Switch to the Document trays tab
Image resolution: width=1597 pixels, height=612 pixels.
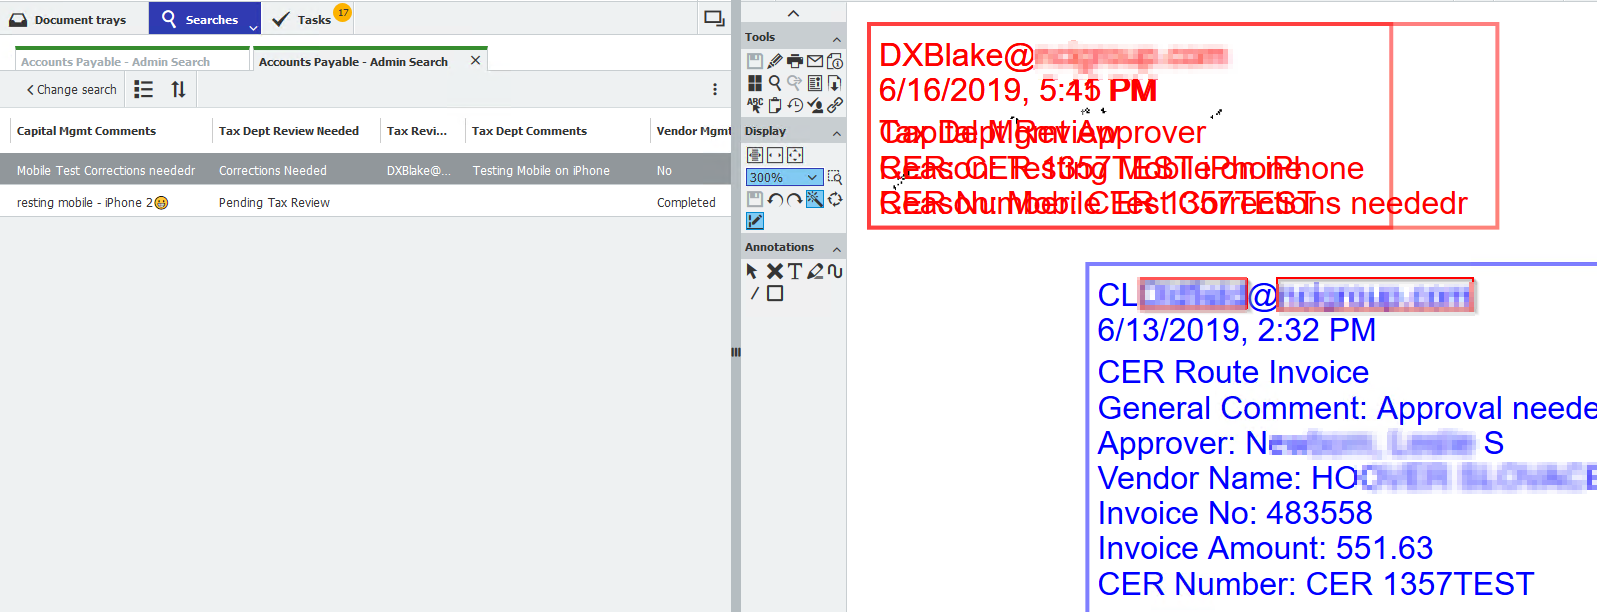pos(70,19)
